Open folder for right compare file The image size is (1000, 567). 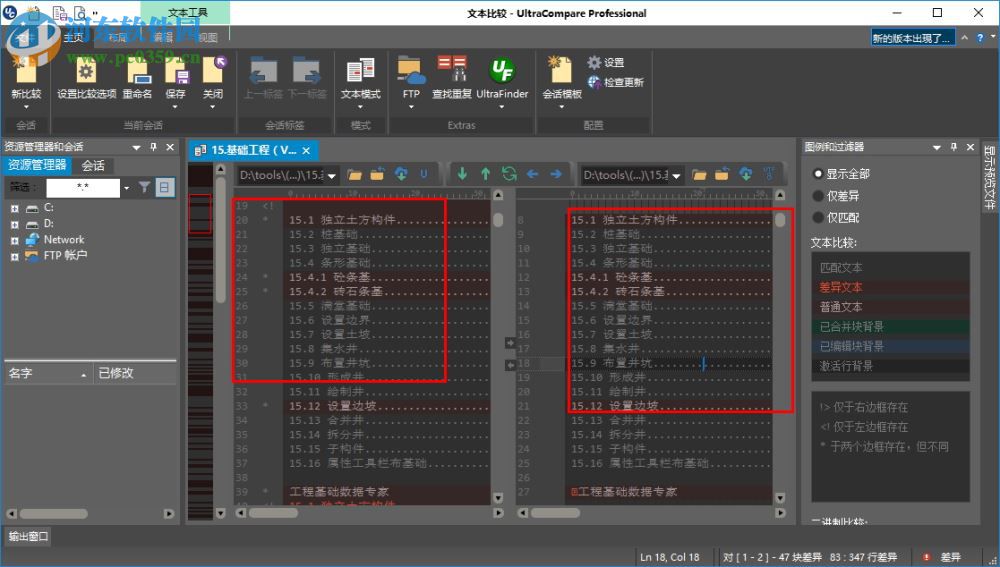[700, 174]
